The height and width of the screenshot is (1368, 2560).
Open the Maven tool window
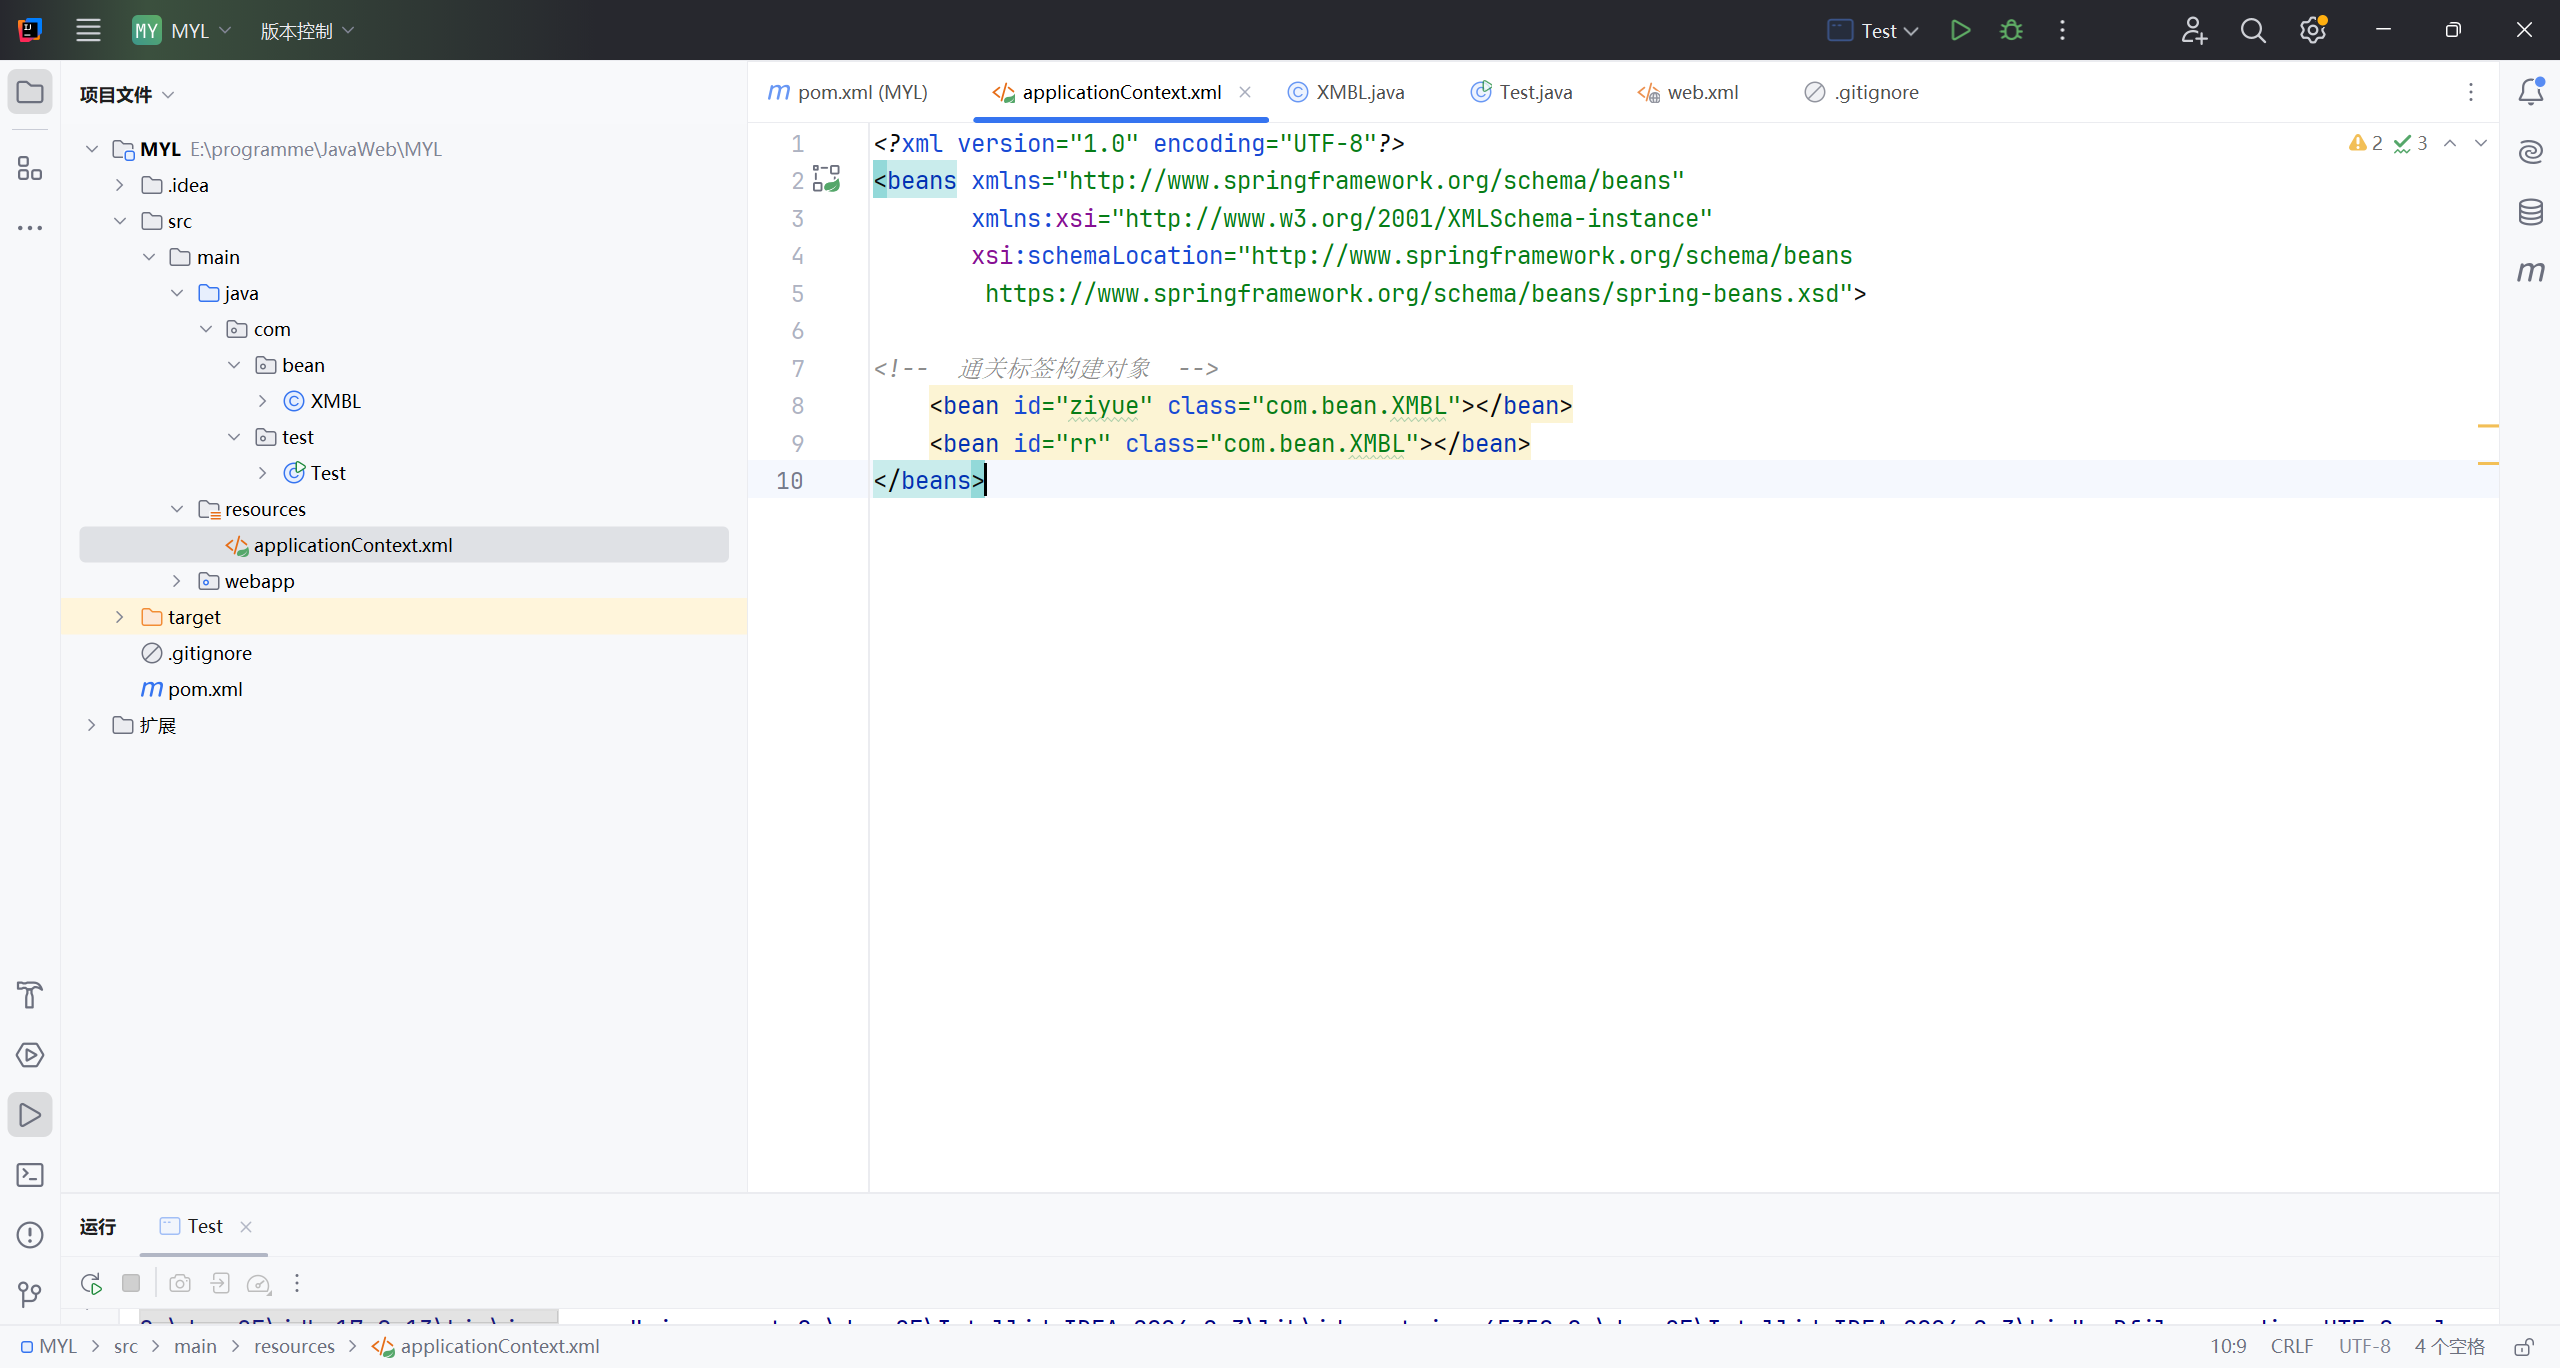(x=2530, y=271)
